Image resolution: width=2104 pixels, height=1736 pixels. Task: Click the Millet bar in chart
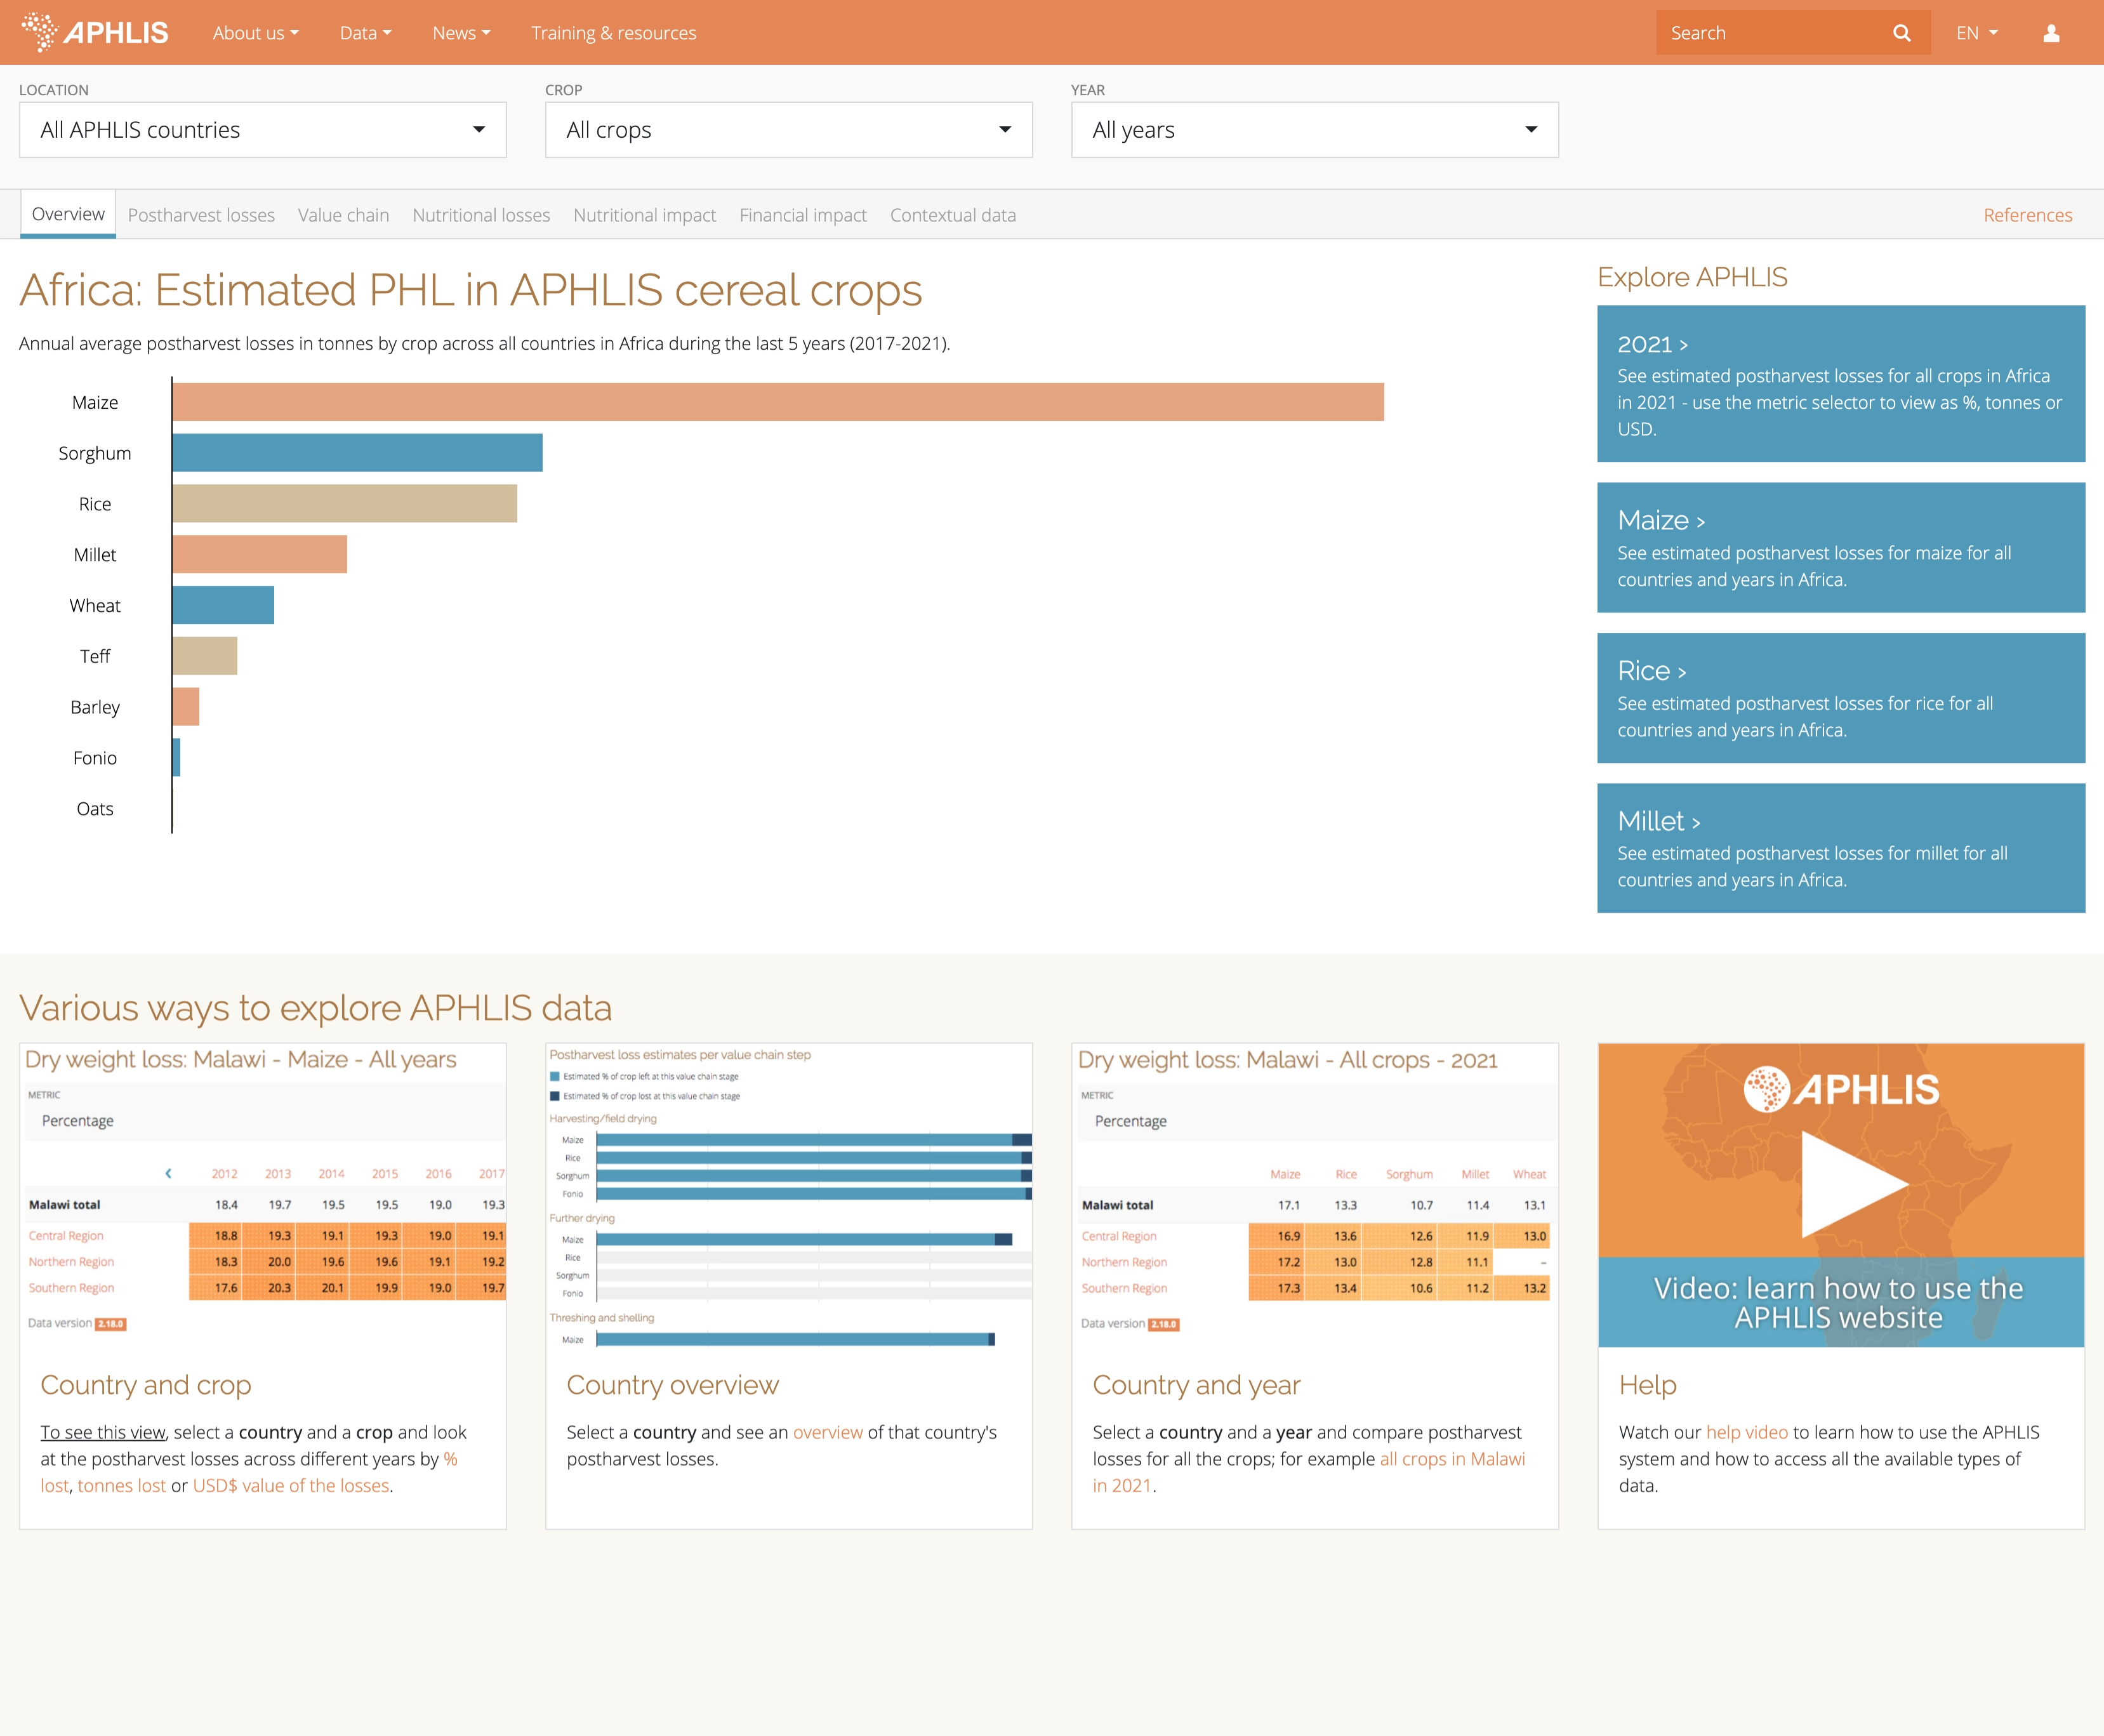pos(260,555)
